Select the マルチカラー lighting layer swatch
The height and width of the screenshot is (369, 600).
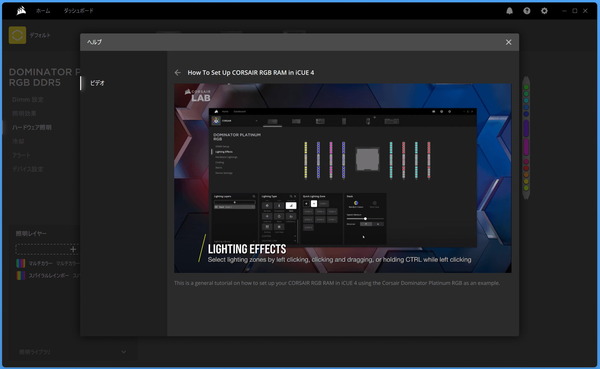pyautogui.click(x=21, y=263)
